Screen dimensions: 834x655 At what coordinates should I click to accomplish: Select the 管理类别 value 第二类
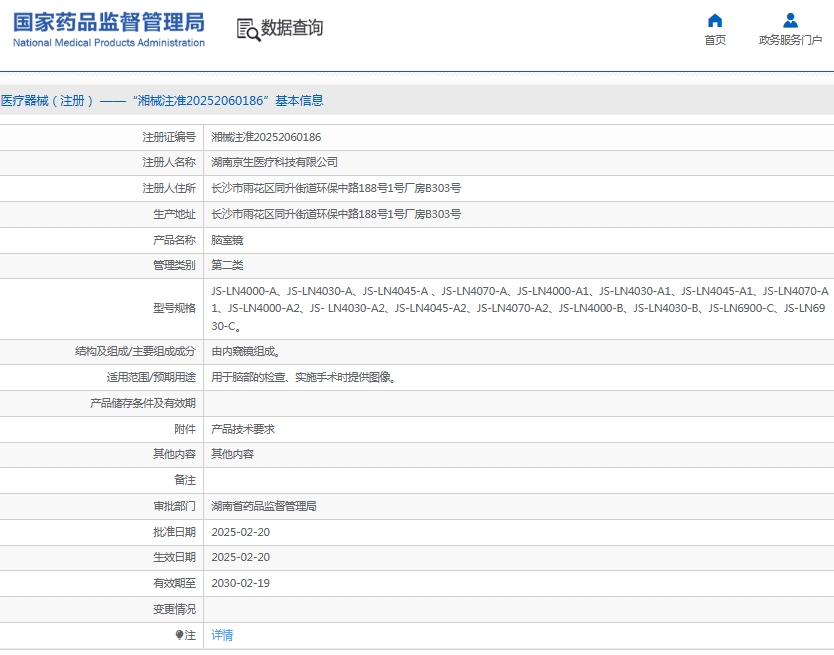pos(226,265)
